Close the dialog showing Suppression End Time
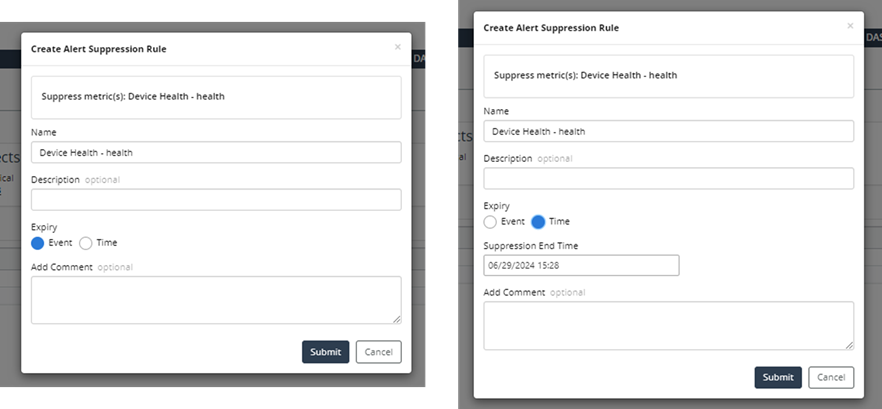The width and height of the screenshot is (882, 409). pos(850,26)
